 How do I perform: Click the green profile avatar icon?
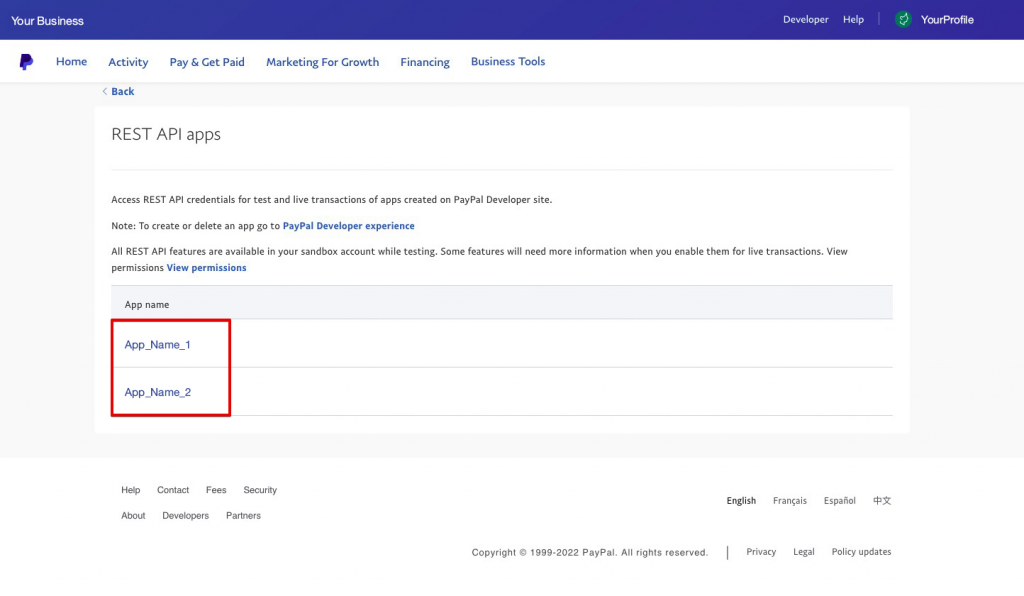[x=903, y=20]
